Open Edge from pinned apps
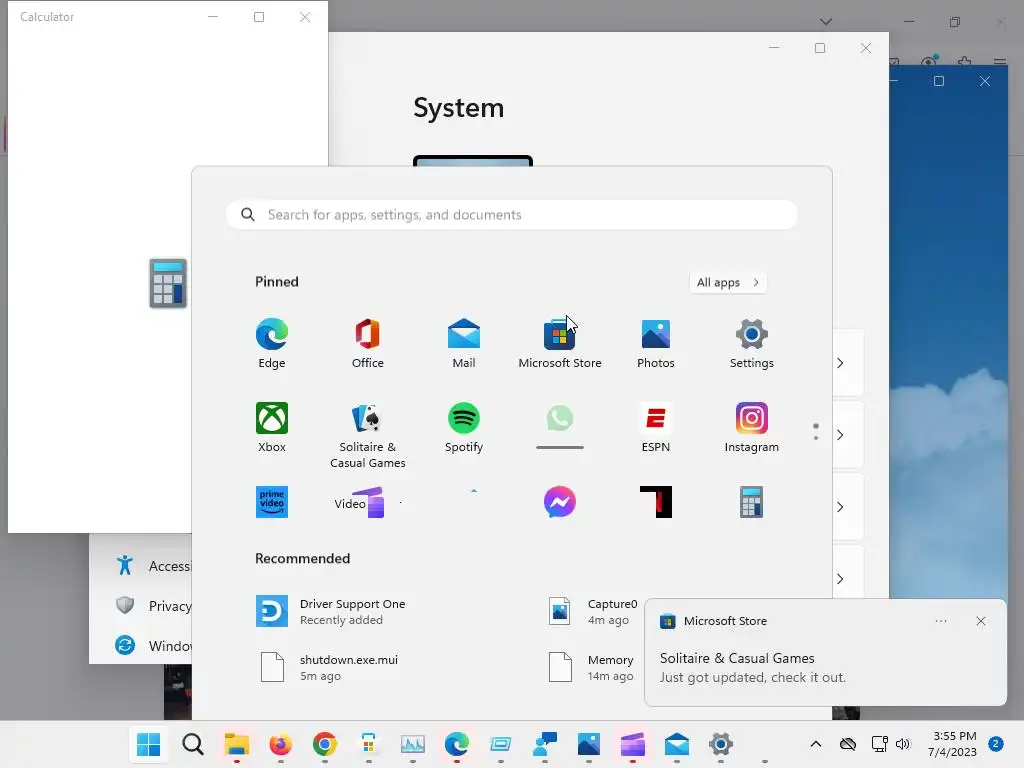The image size is (1024, 768). tap(272, 344)
